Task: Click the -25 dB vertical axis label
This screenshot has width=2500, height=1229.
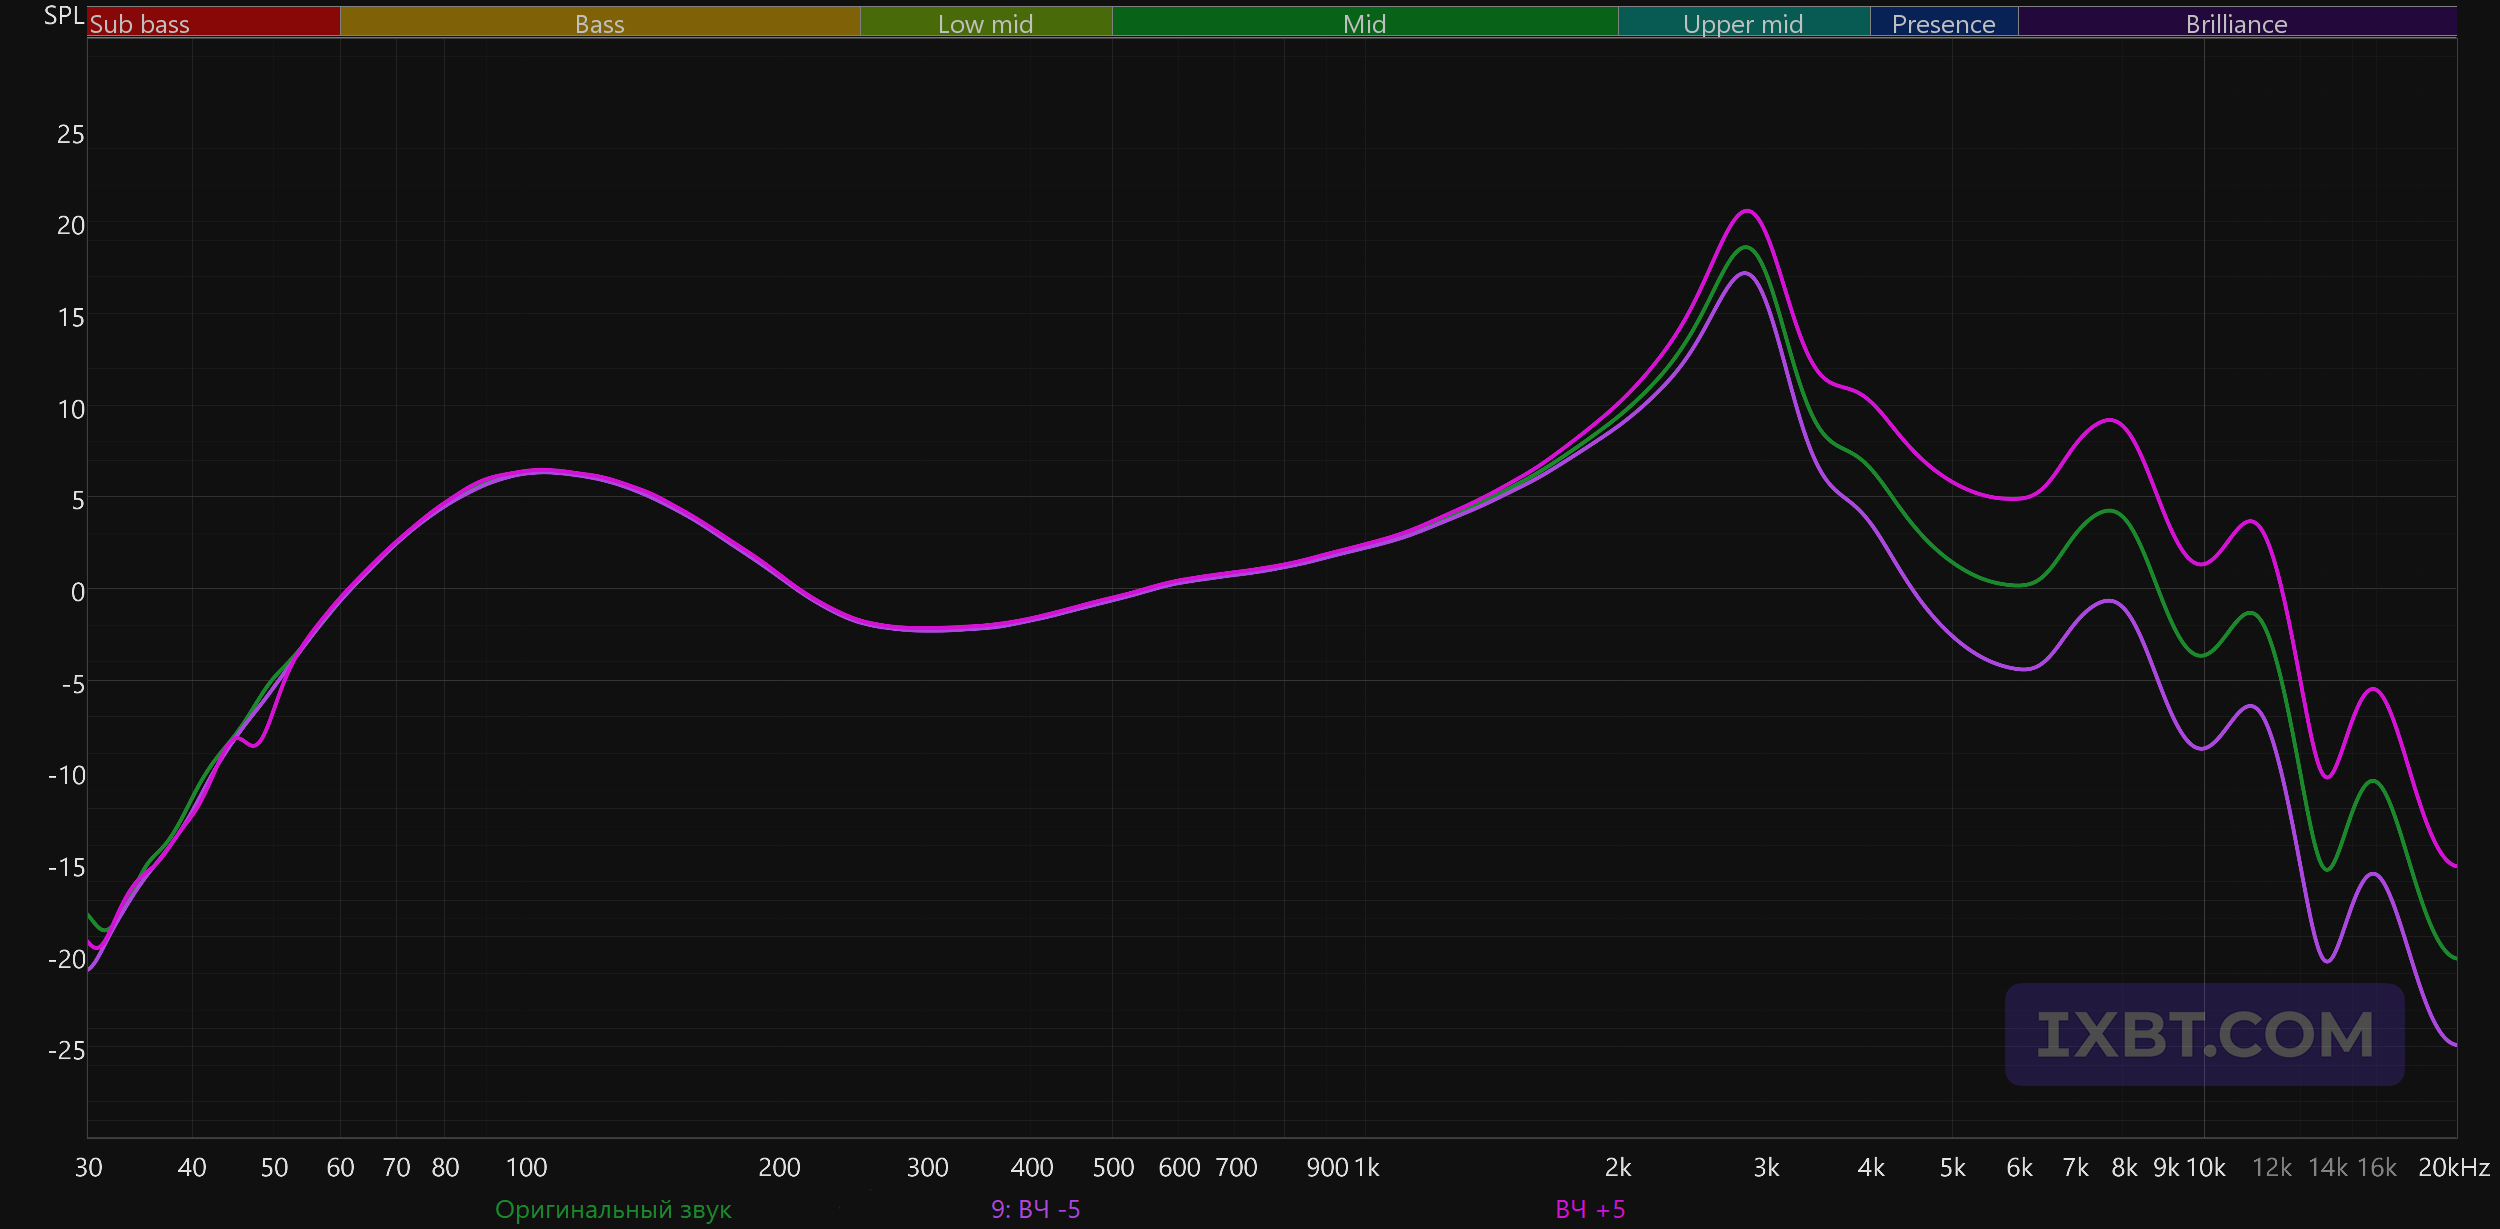Action: coord(66,1051)
